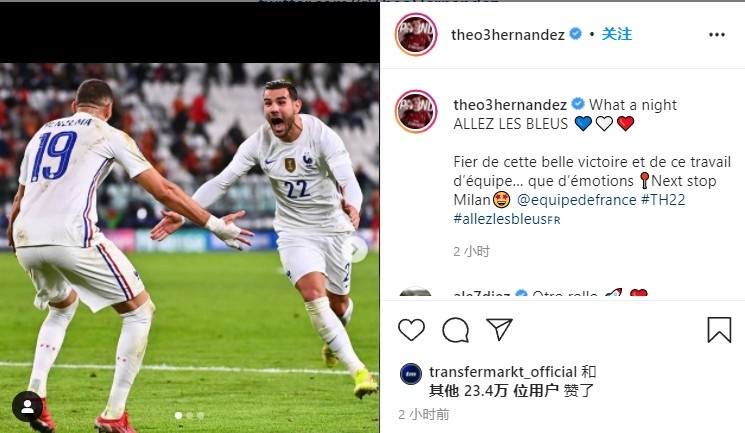The height and width of the screenshot is (433, 745).
Task: Open transfermarkt_official profile from likes
Action: point(503,372)
